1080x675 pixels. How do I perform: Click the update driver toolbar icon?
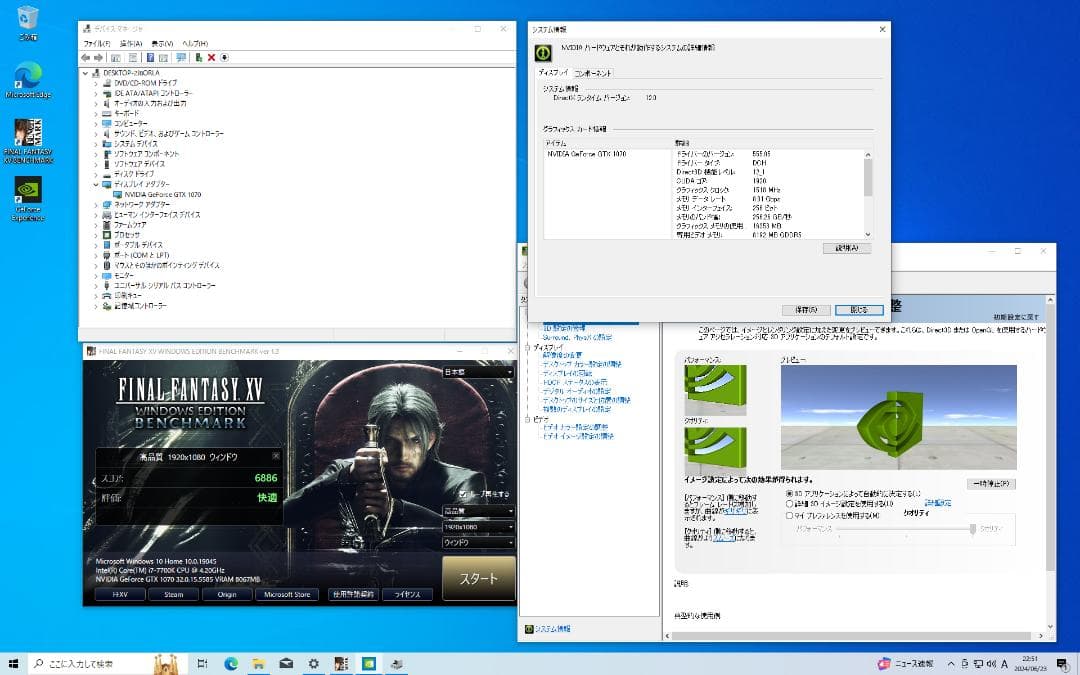[x=199, y=58]
